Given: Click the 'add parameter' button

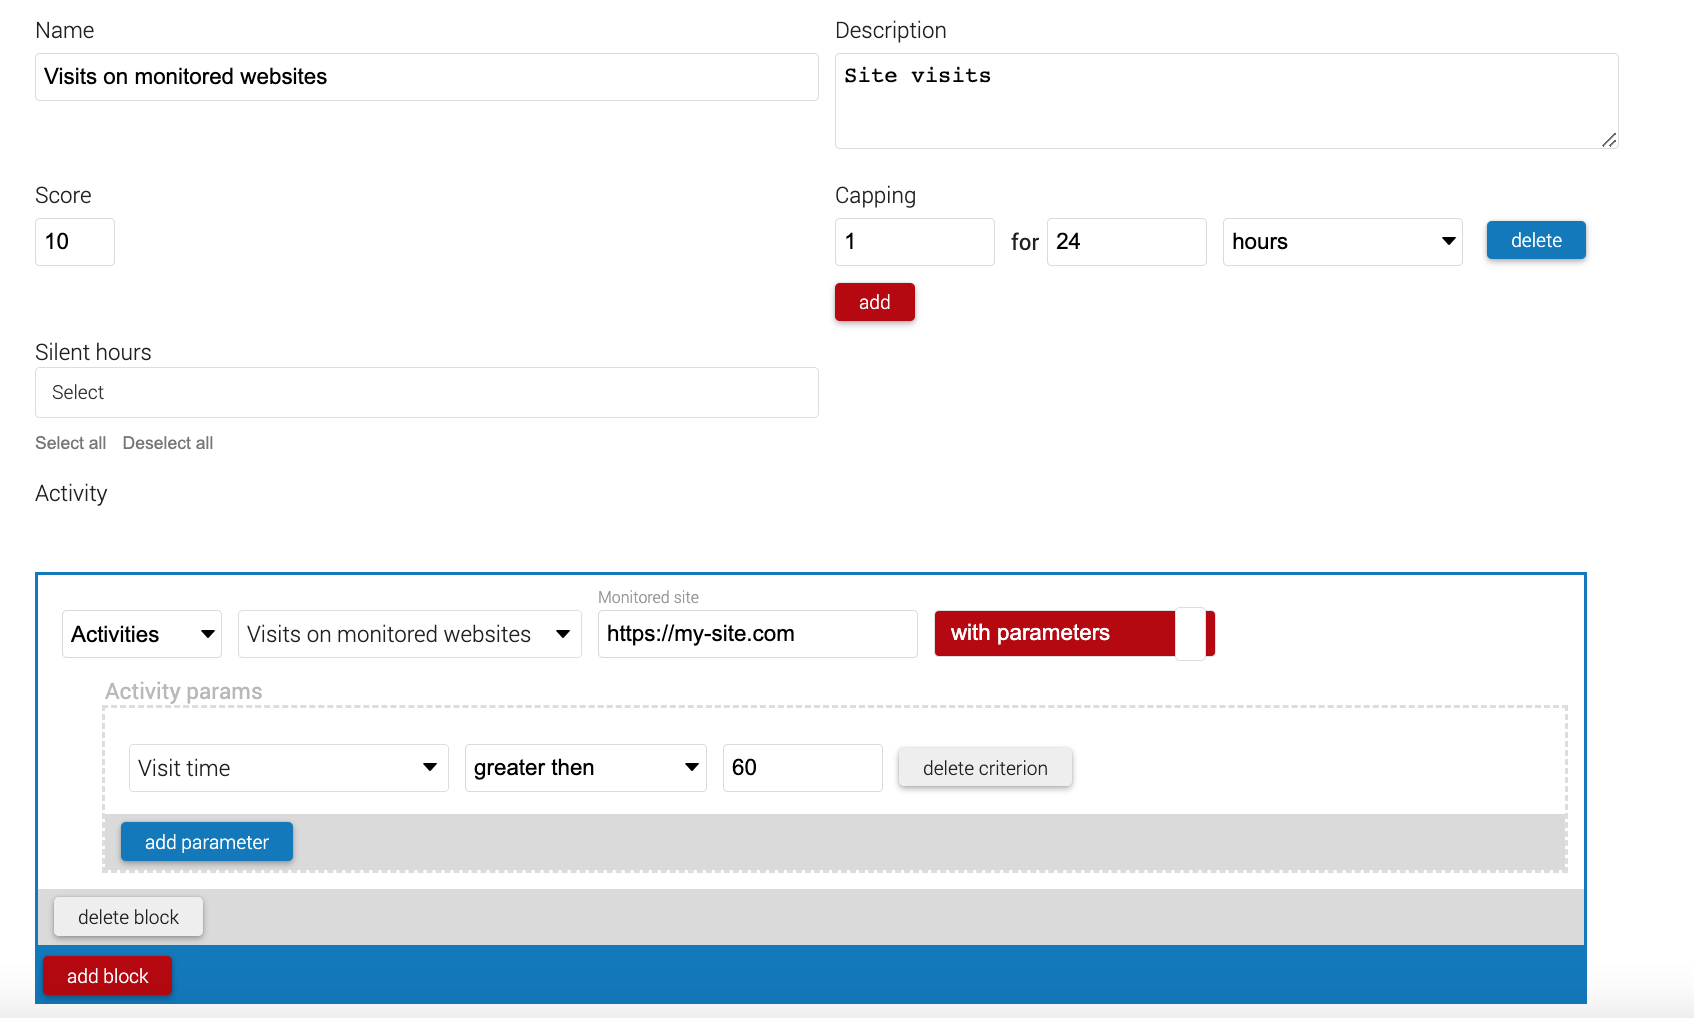Looking at the screenshot, I should (207, 842).
